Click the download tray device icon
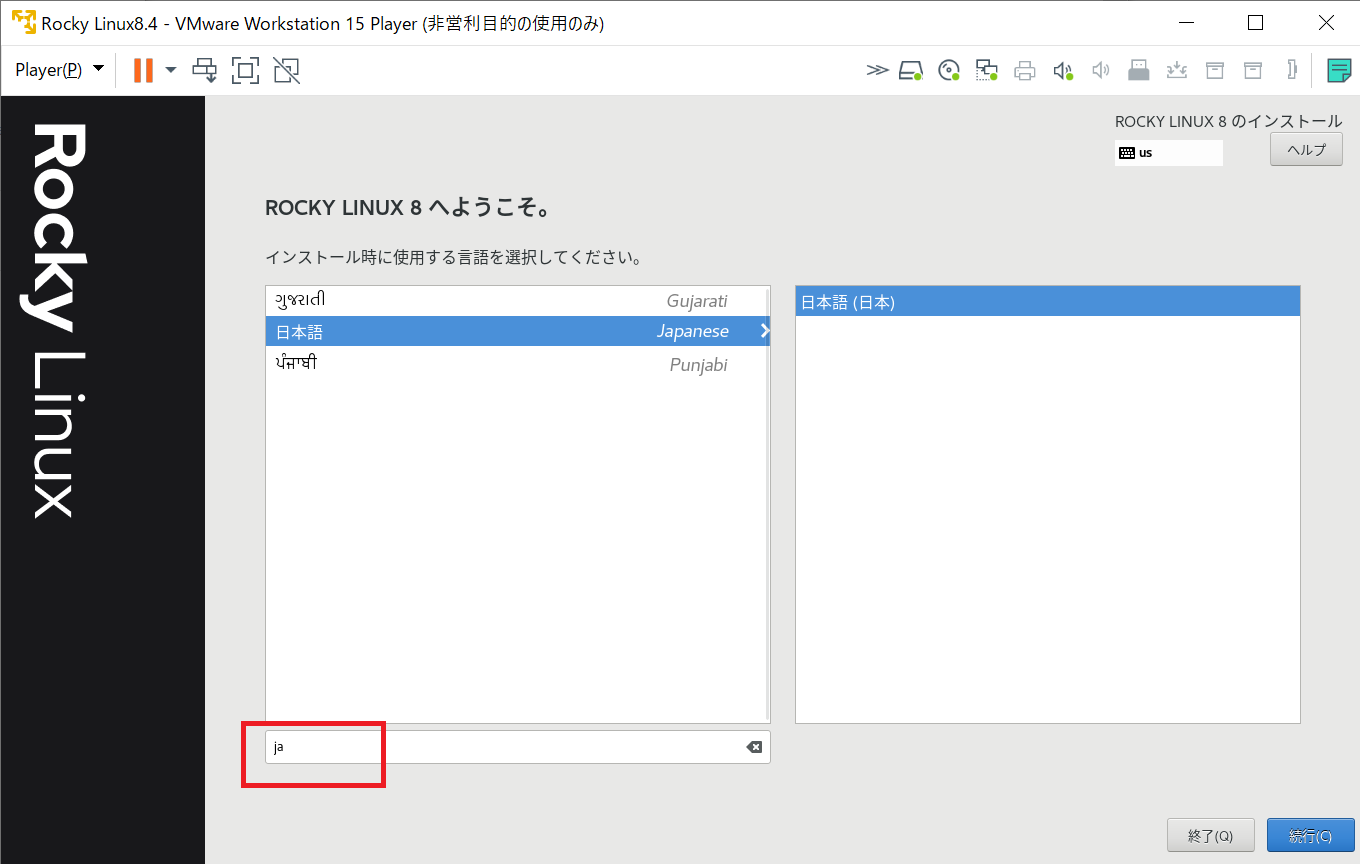This screenshot has height=864, width=1360. pos(1176,70)
